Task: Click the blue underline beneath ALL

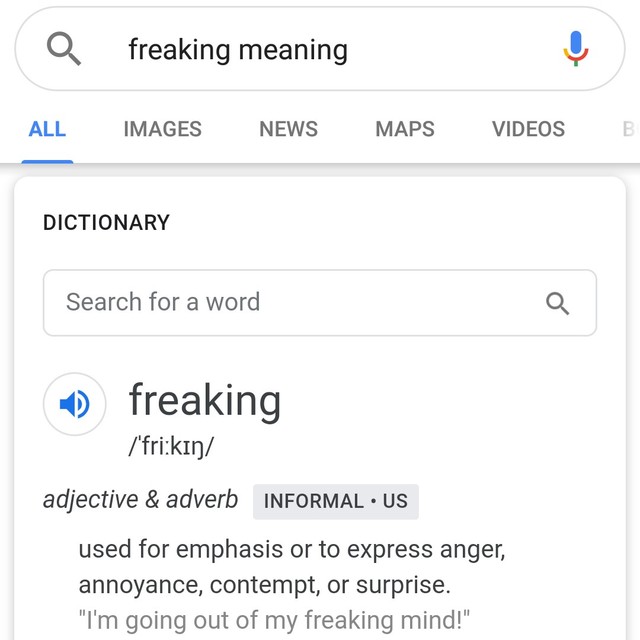Action: pos(47,160)
